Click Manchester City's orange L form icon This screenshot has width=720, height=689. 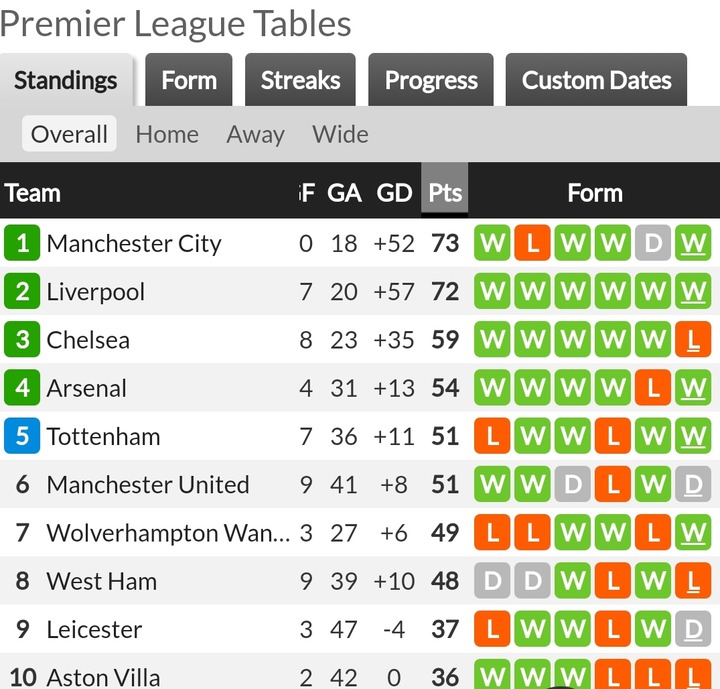coord(532,243)
